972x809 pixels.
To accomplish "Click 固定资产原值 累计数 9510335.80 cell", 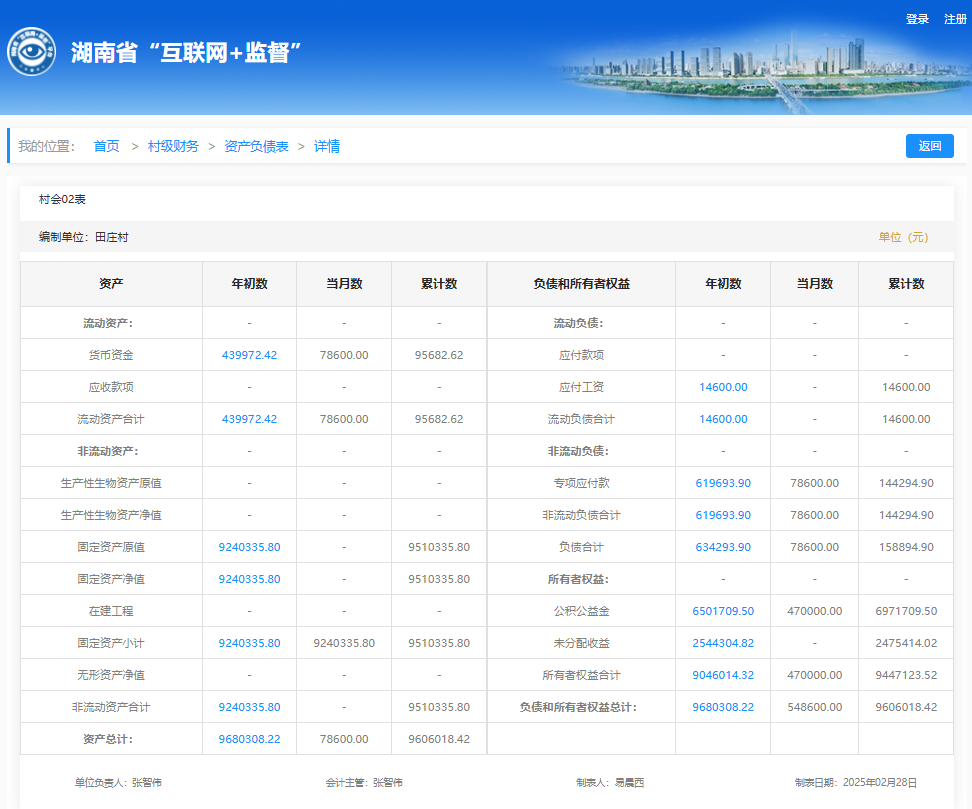I will pos(439,547).
